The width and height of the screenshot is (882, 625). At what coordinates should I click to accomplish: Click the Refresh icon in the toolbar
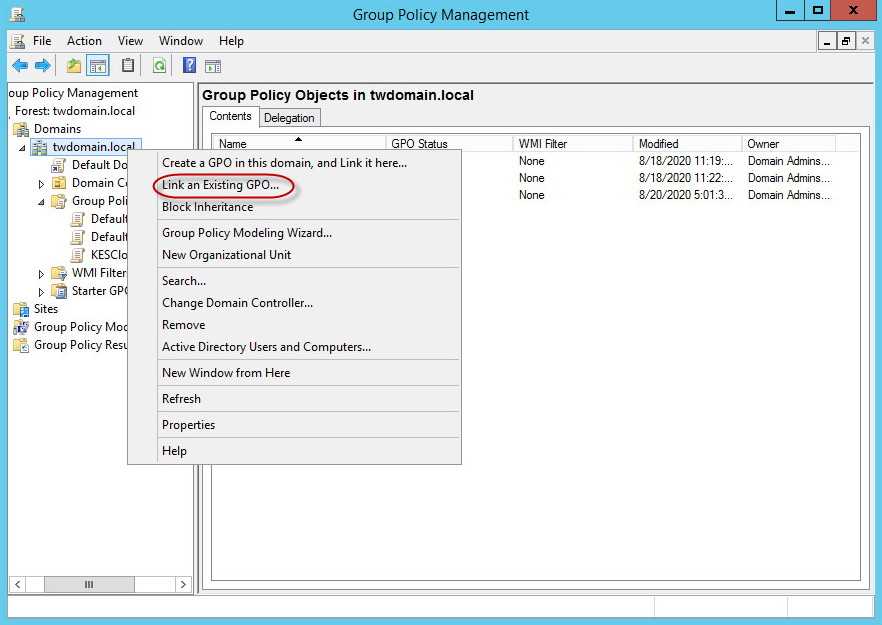point(159,65)
